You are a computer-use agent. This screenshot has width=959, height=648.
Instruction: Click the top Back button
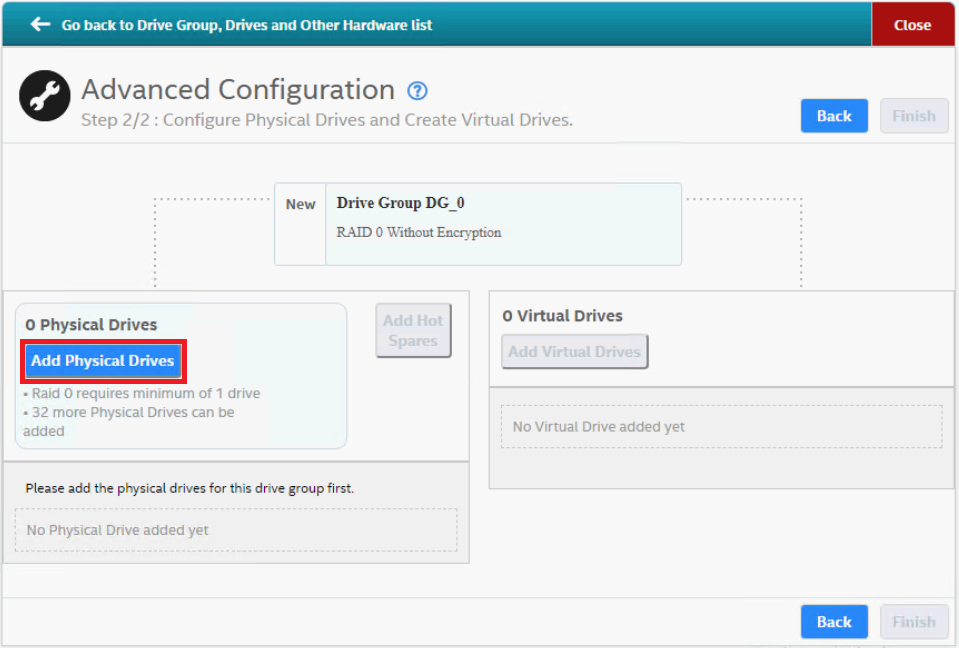834,116
